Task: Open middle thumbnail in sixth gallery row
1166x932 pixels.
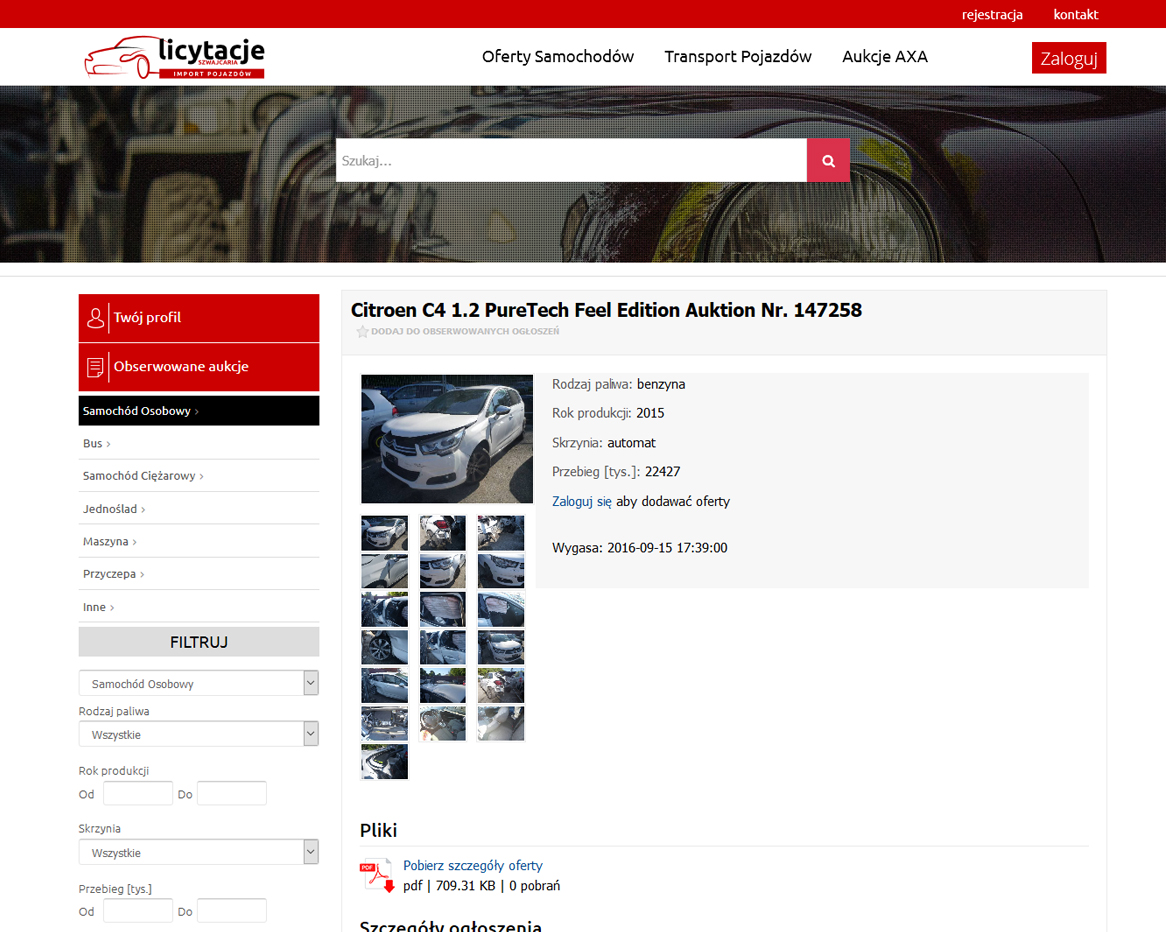Action: click(442, 724)
